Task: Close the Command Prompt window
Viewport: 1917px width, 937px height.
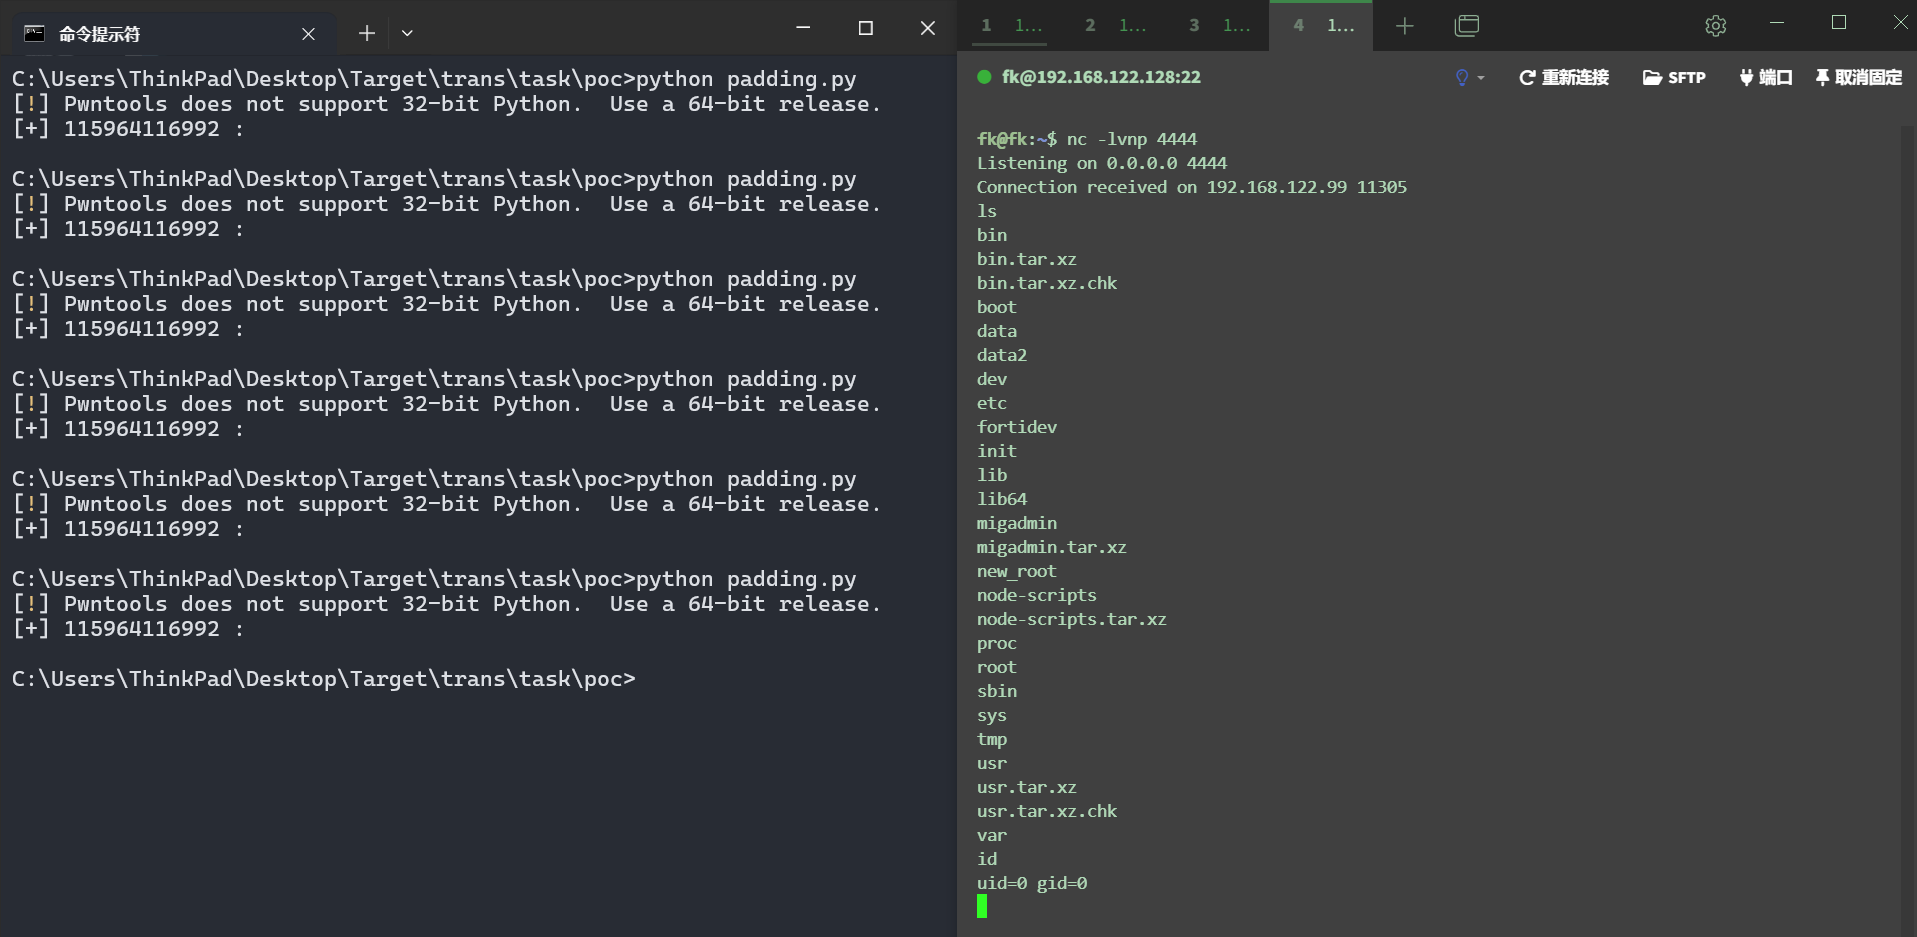Action: pos(928,28)
